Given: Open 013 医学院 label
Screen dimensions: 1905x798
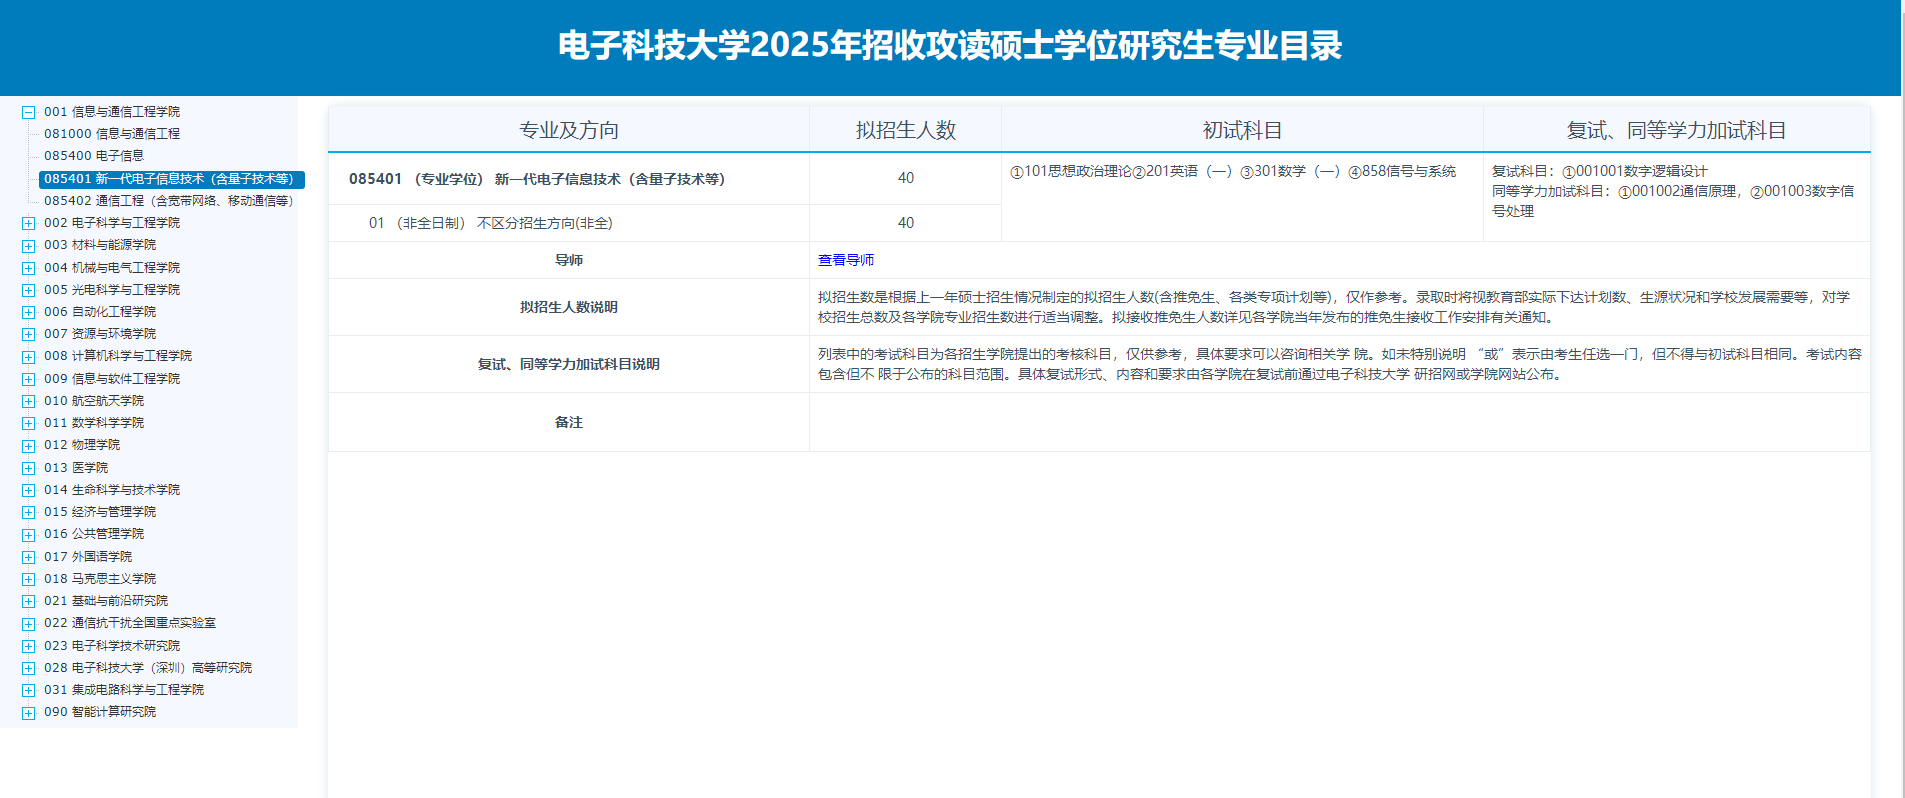Looking at the screenshot, I should 76,468.
